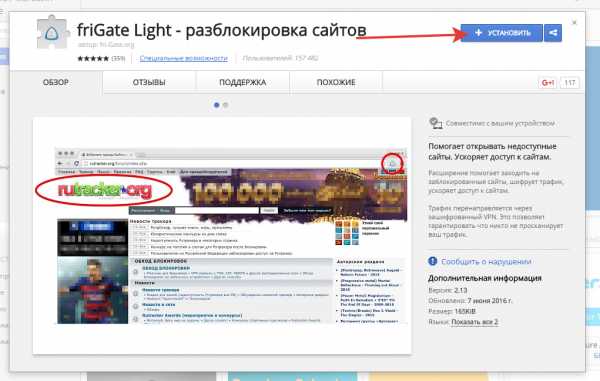Click the review count next to stars
This screenshot has width=600, height=381.
(x=118, y=59)
